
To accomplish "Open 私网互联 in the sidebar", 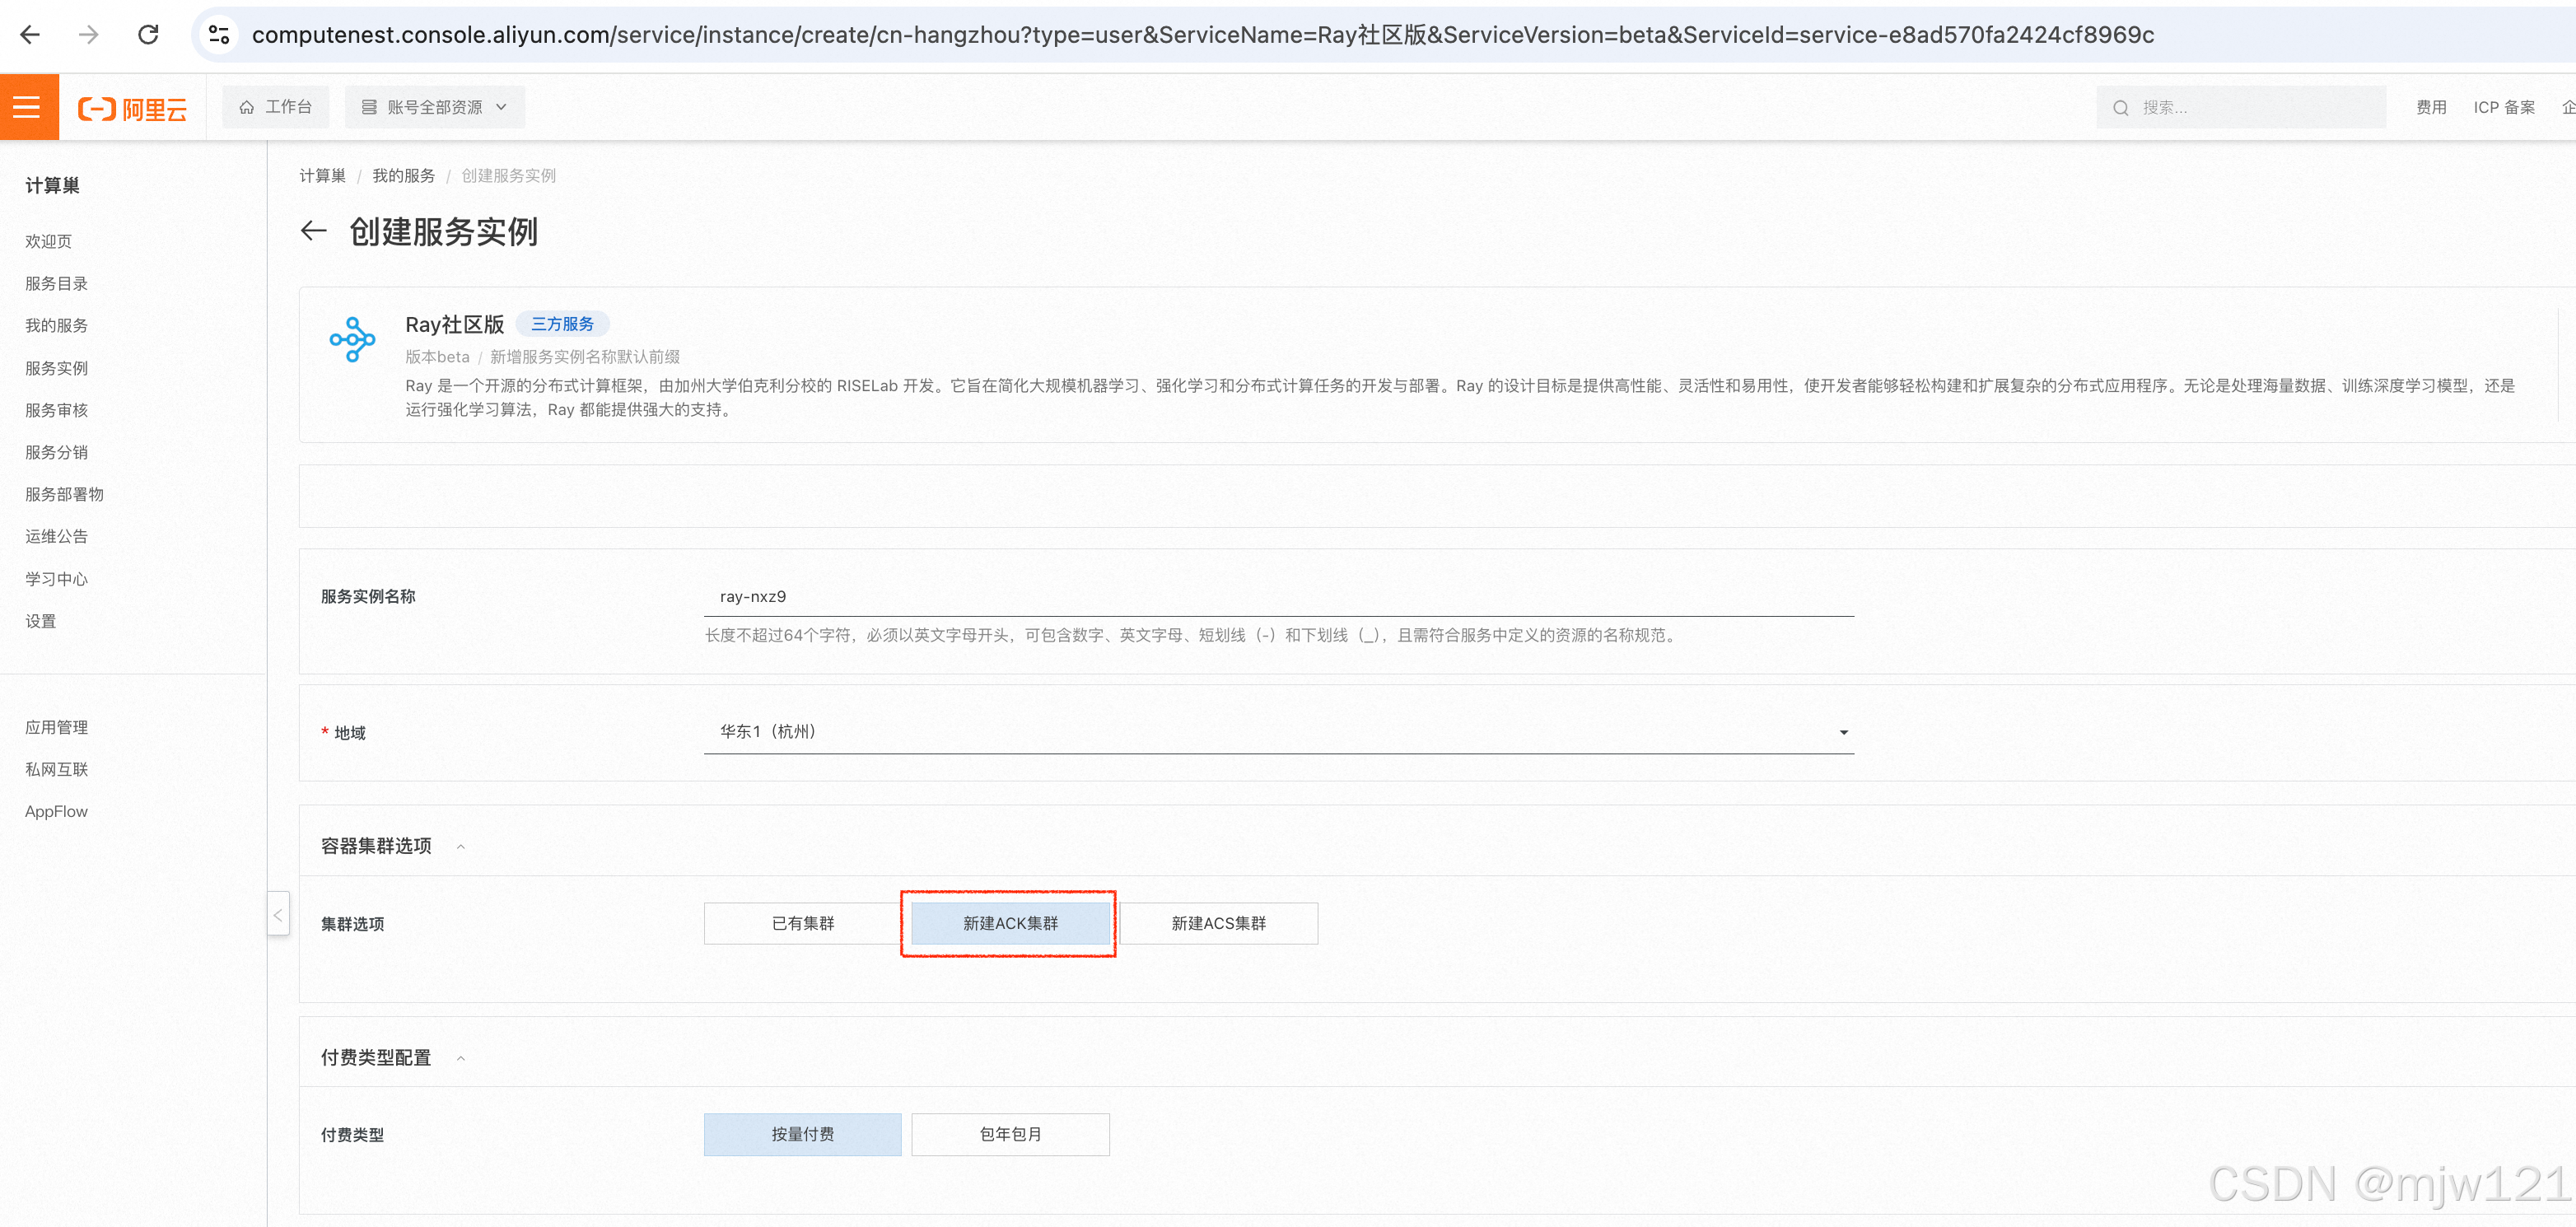I will (56, 769).
